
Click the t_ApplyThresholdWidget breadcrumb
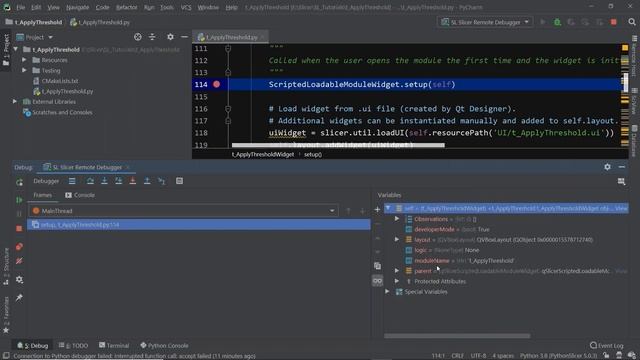pyautogui.click(x=263, y=154)
